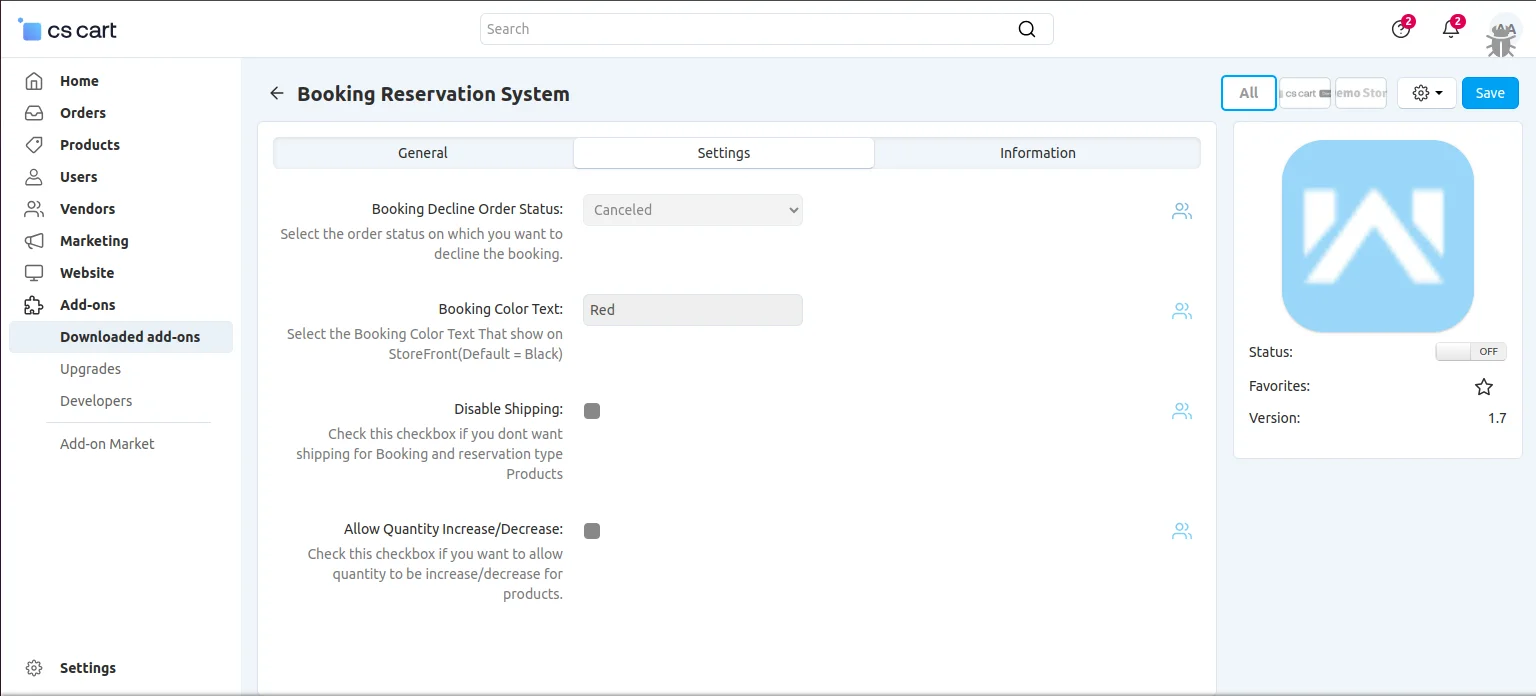The image size is (1536, 696).
Task: Star the add-on as favorite
Action: pos(1483,387)
